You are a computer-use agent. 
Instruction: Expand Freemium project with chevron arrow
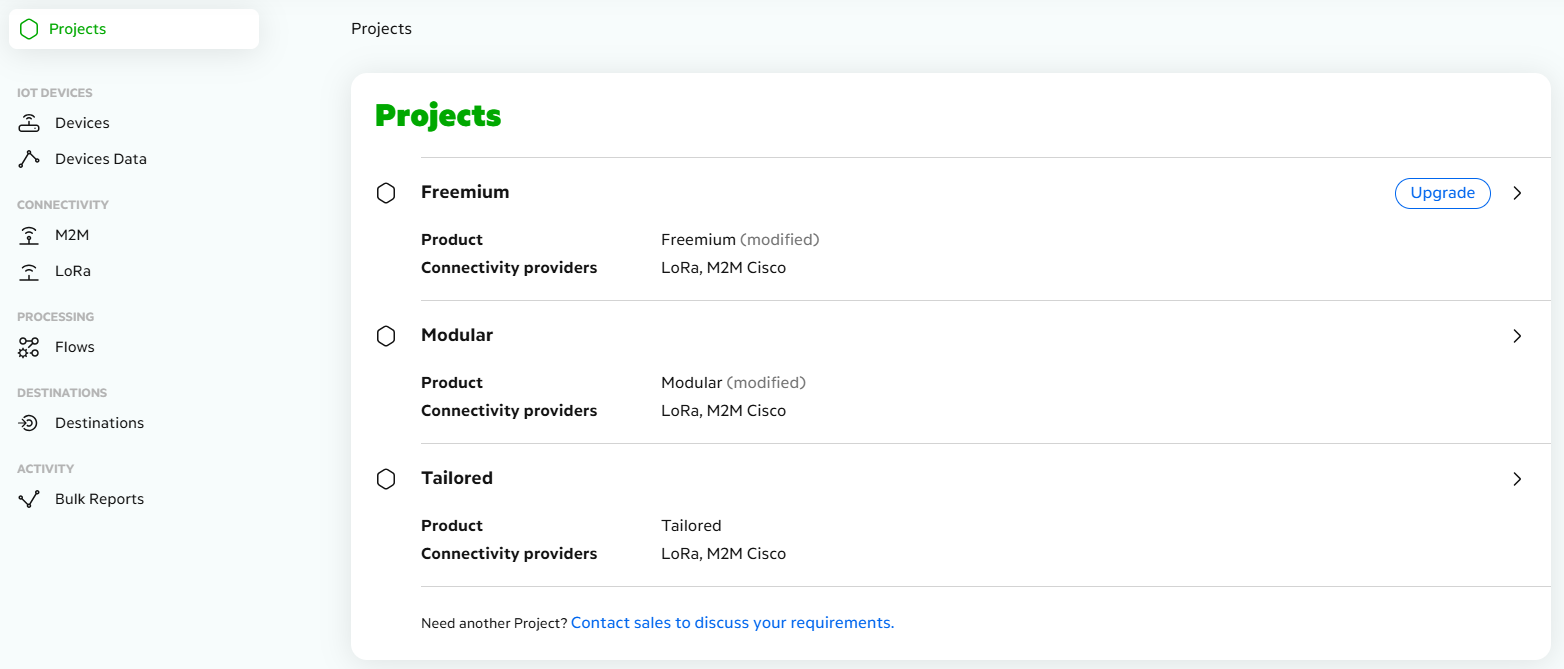[1517, 193]
